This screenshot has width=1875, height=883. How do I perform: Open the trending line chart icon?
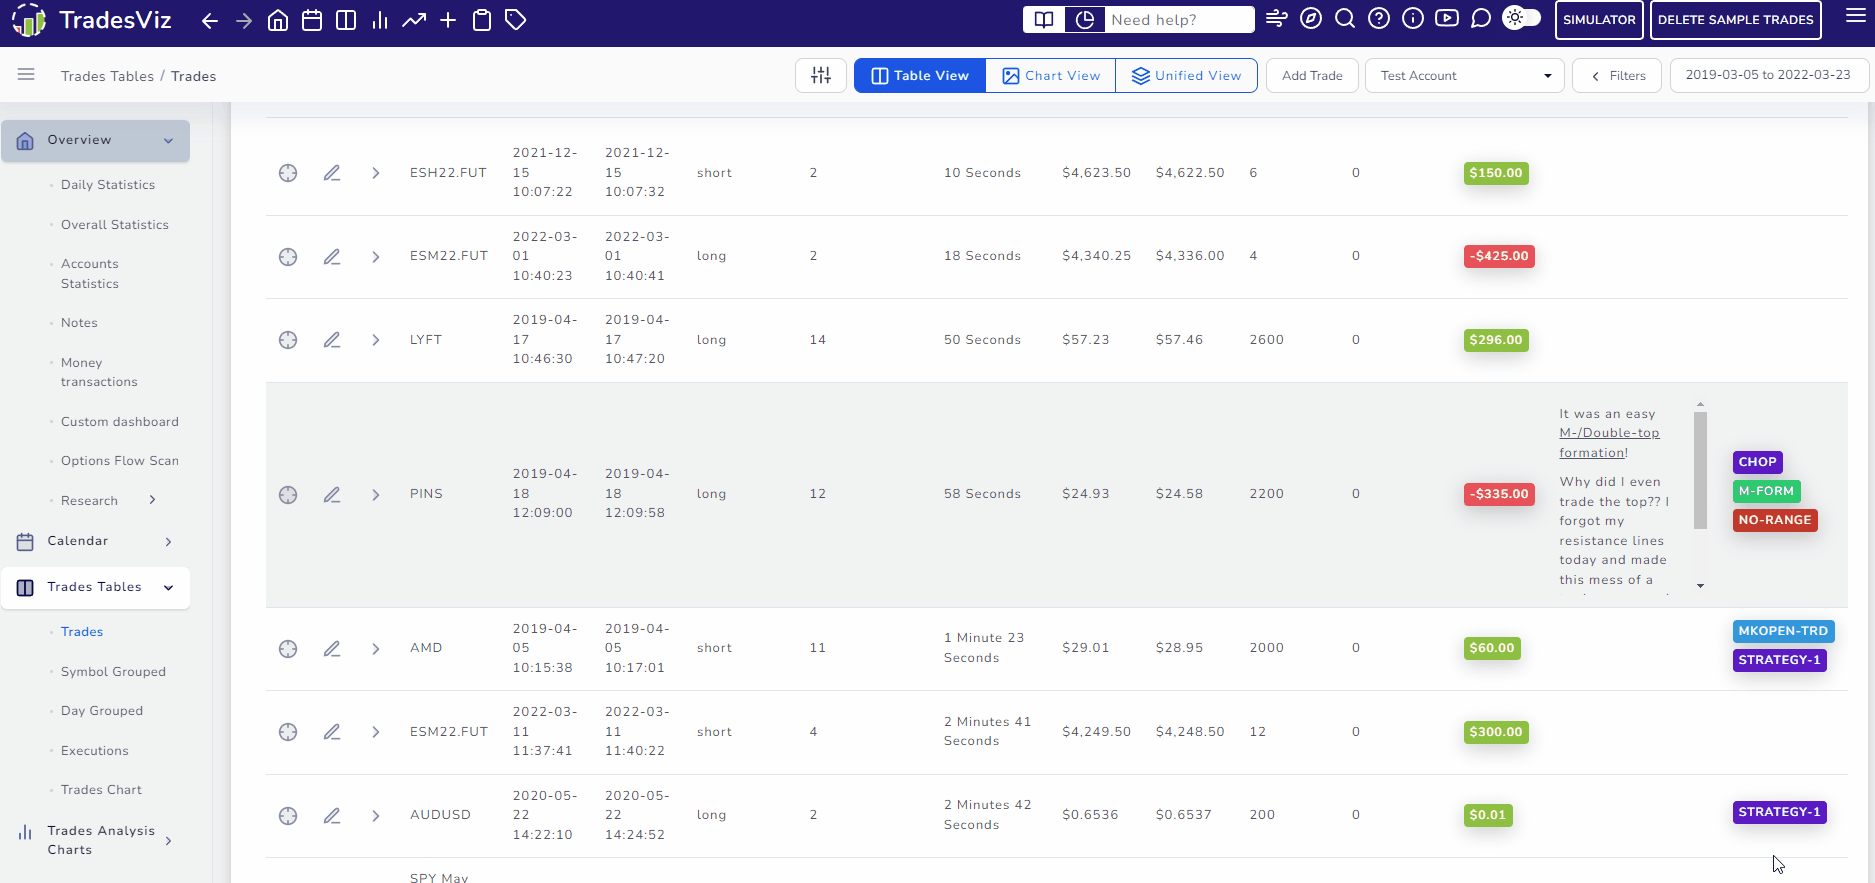[414, 20]
